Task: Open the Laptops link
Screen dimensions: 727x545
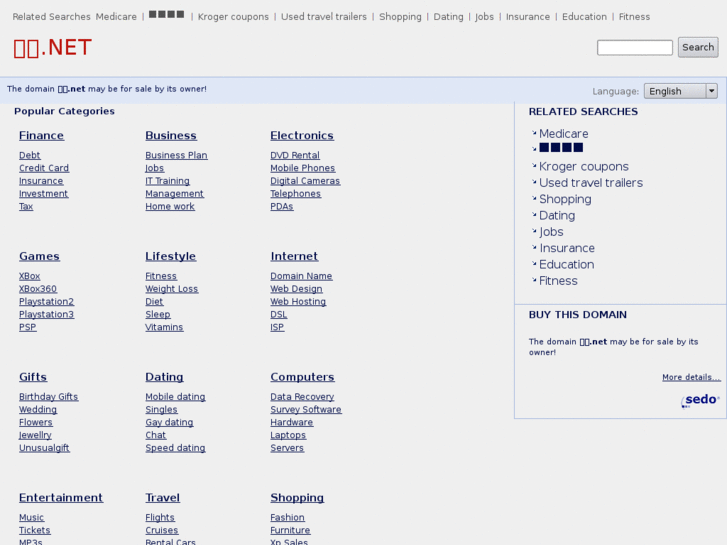Action: [288, 435]
